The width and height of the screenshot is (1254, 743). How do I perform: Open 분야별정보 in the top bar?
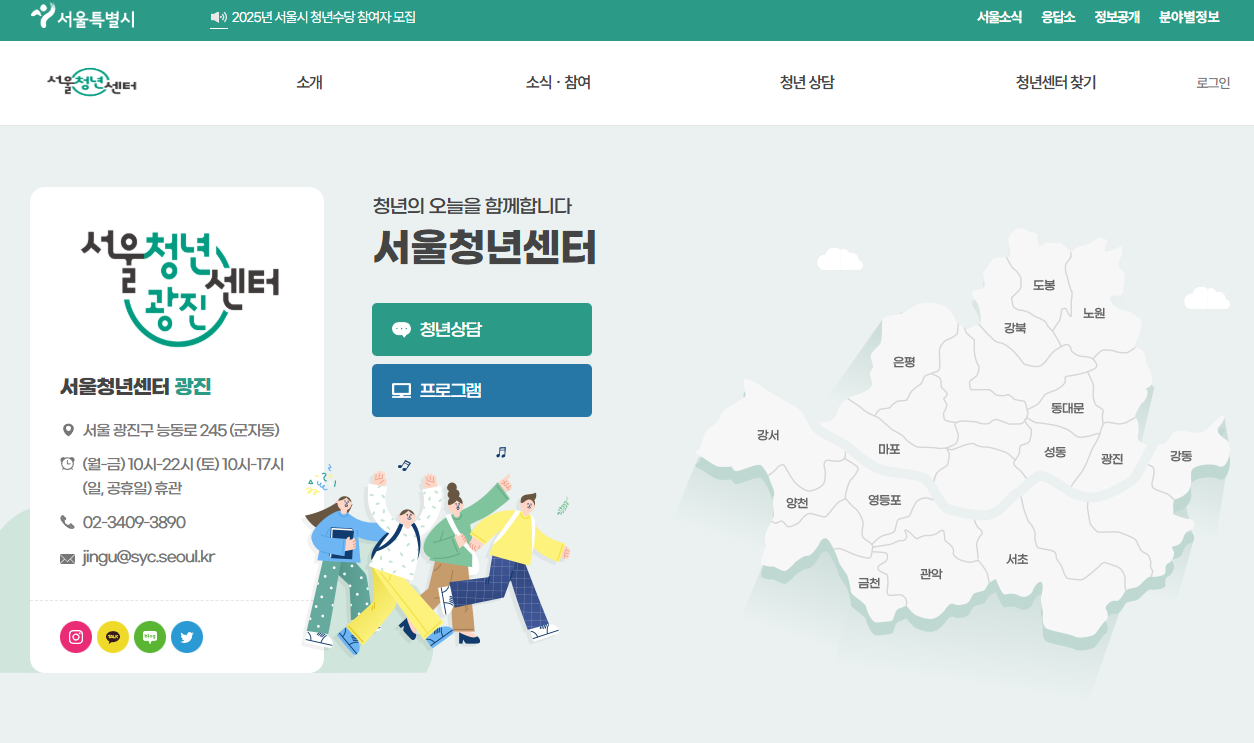tap(1189, 17)
